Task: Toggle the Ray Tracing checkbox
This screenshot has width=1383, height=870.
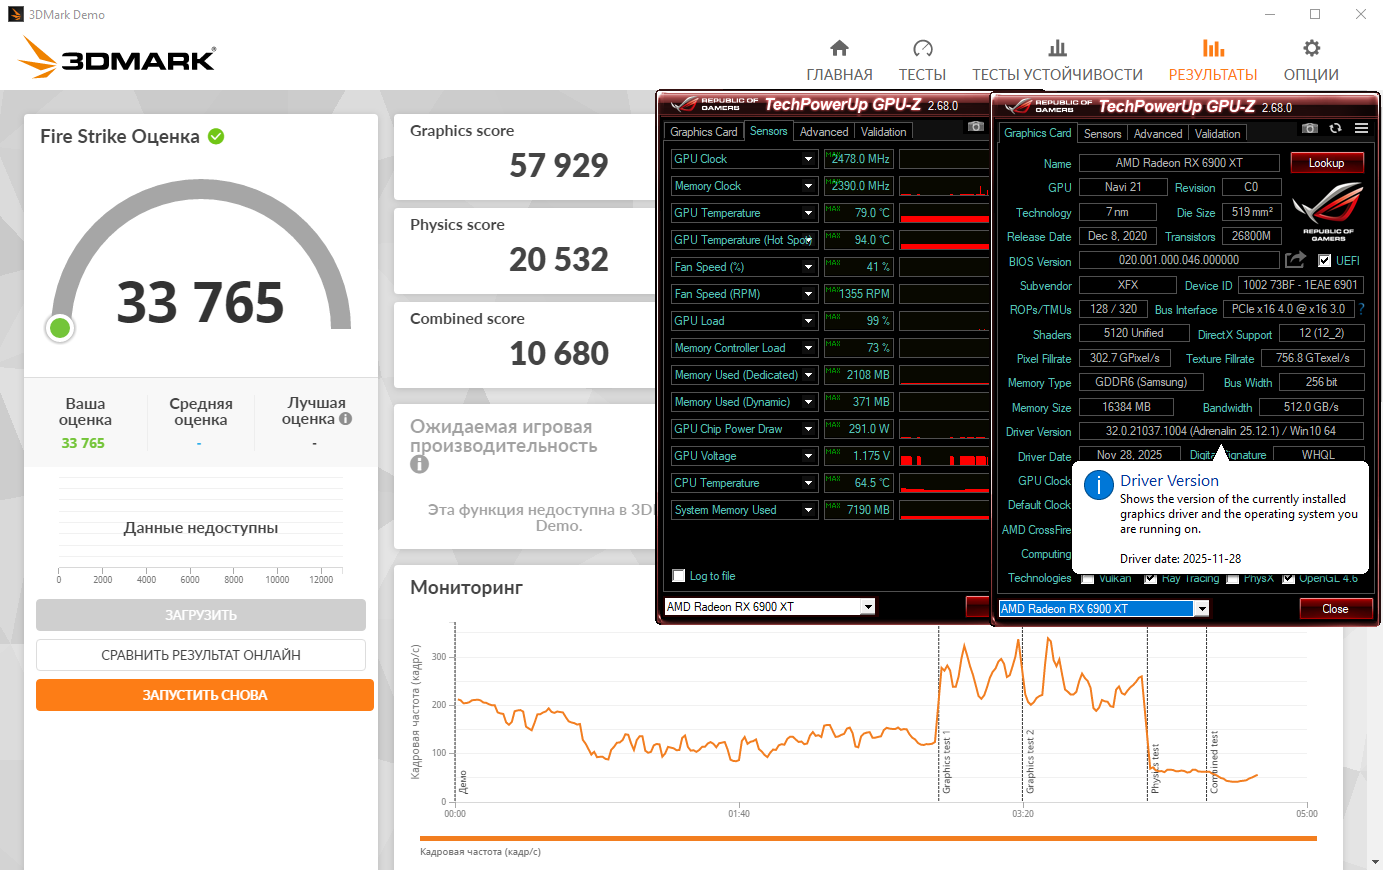Action: coord(1150,578)
